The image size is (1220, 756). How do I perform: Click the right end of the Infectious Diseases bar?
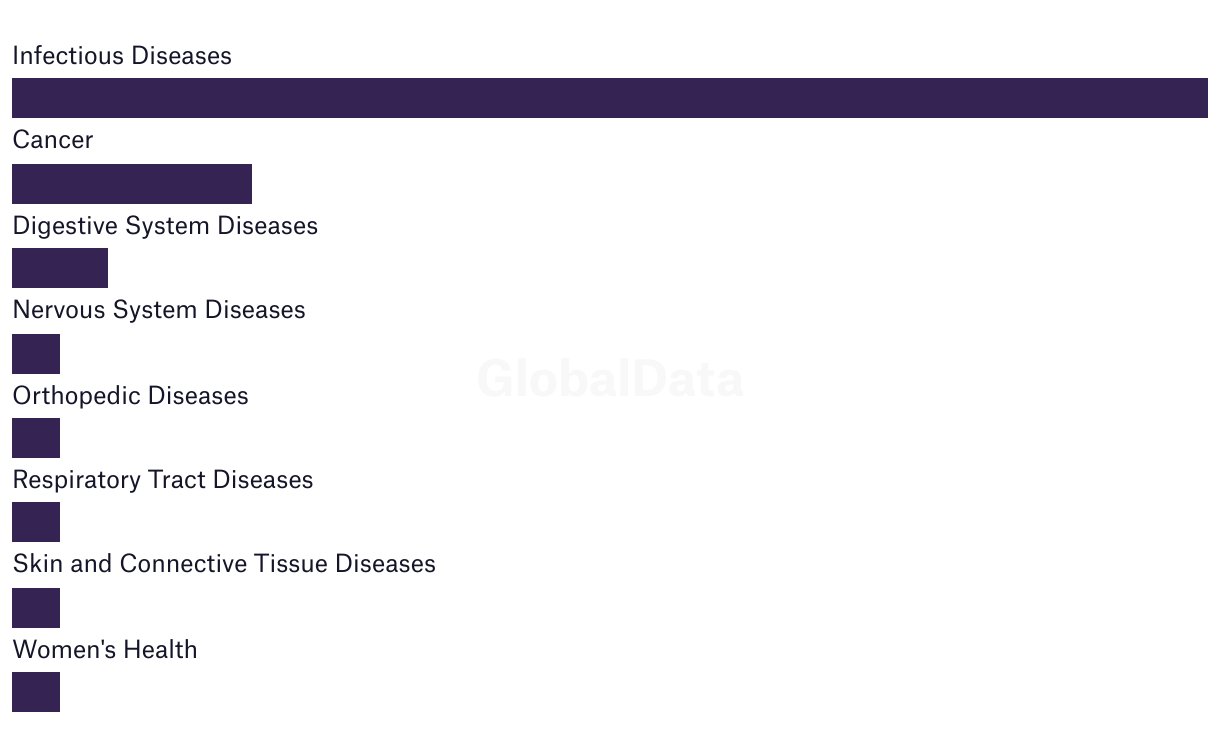(x=1200, y=98)
